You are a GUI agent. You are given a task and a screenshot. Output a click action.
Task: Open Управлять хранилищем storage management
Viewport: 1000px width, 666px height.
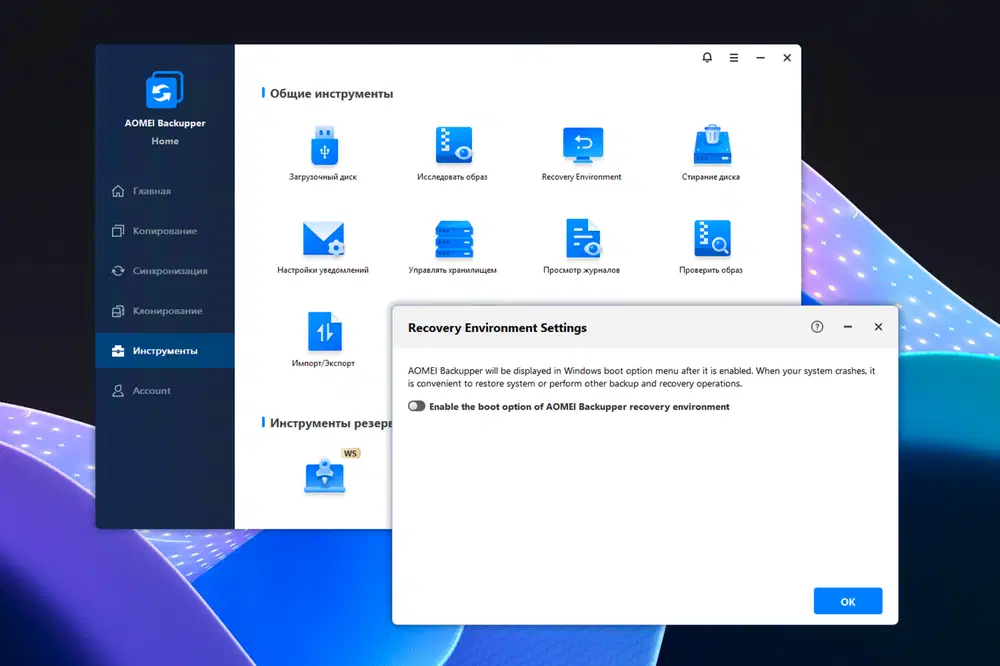pyautogui.click(x=453, y=247)
